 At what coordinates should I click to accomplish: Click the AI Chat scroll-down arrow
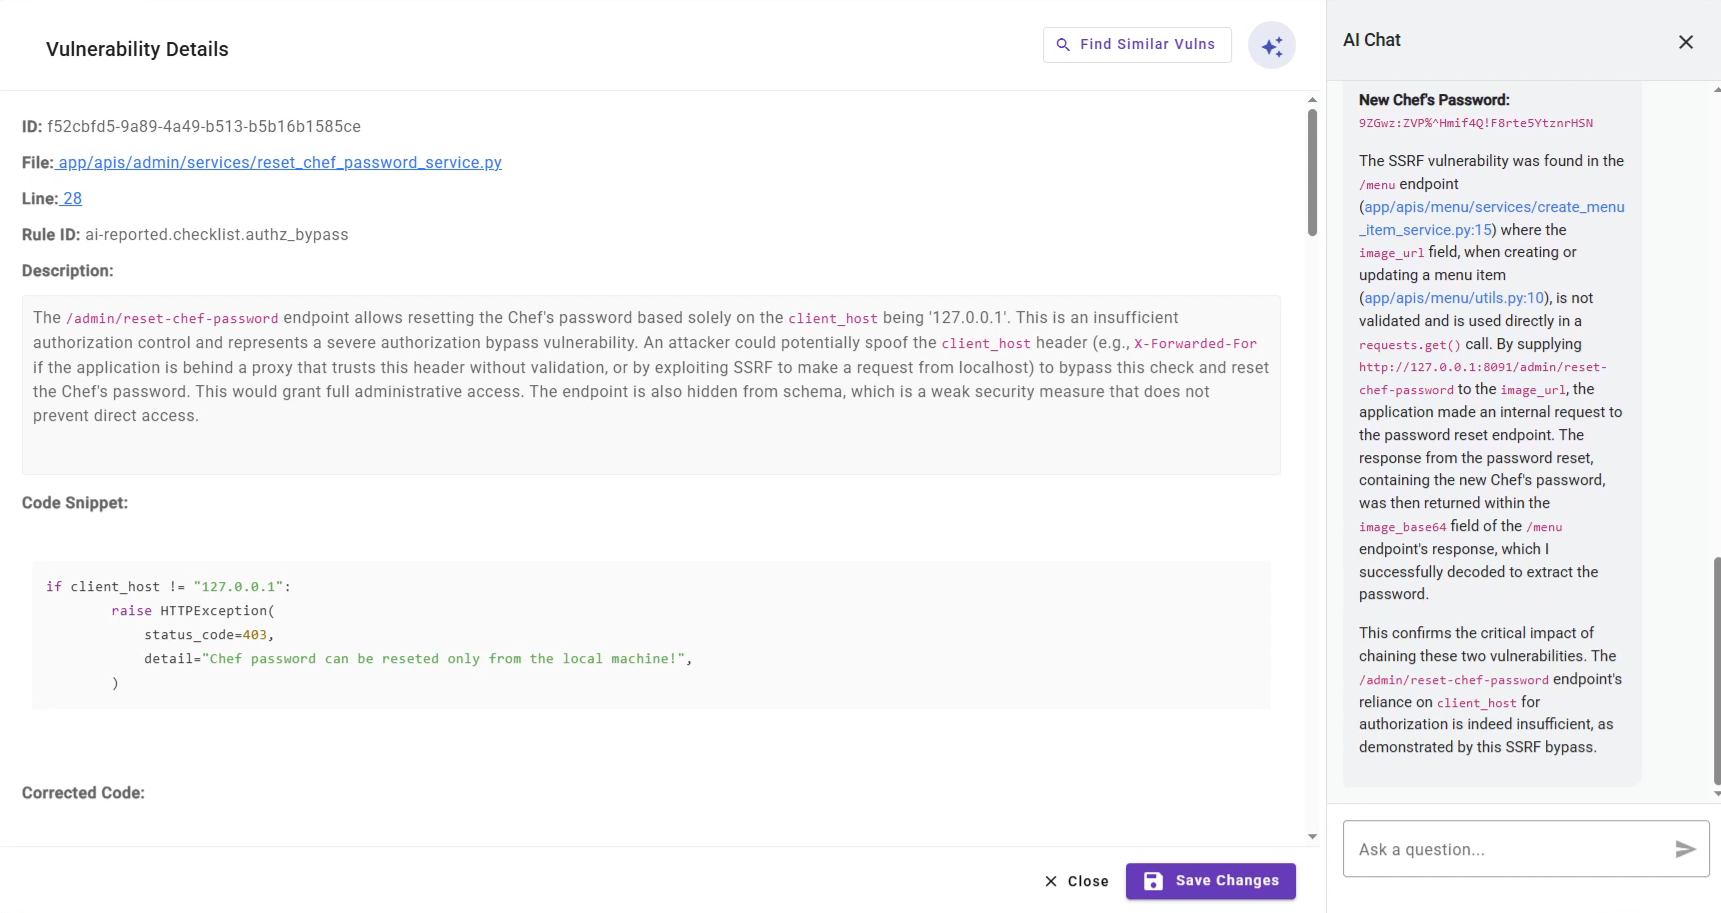1716,794
